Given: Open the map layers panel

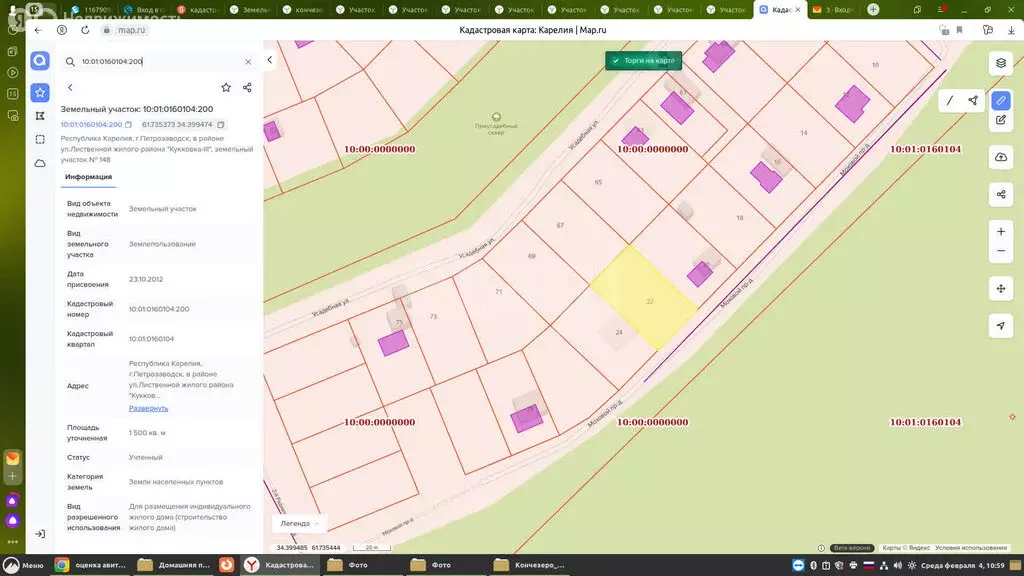Looking at the screenshot, I should coord(1001,63).
